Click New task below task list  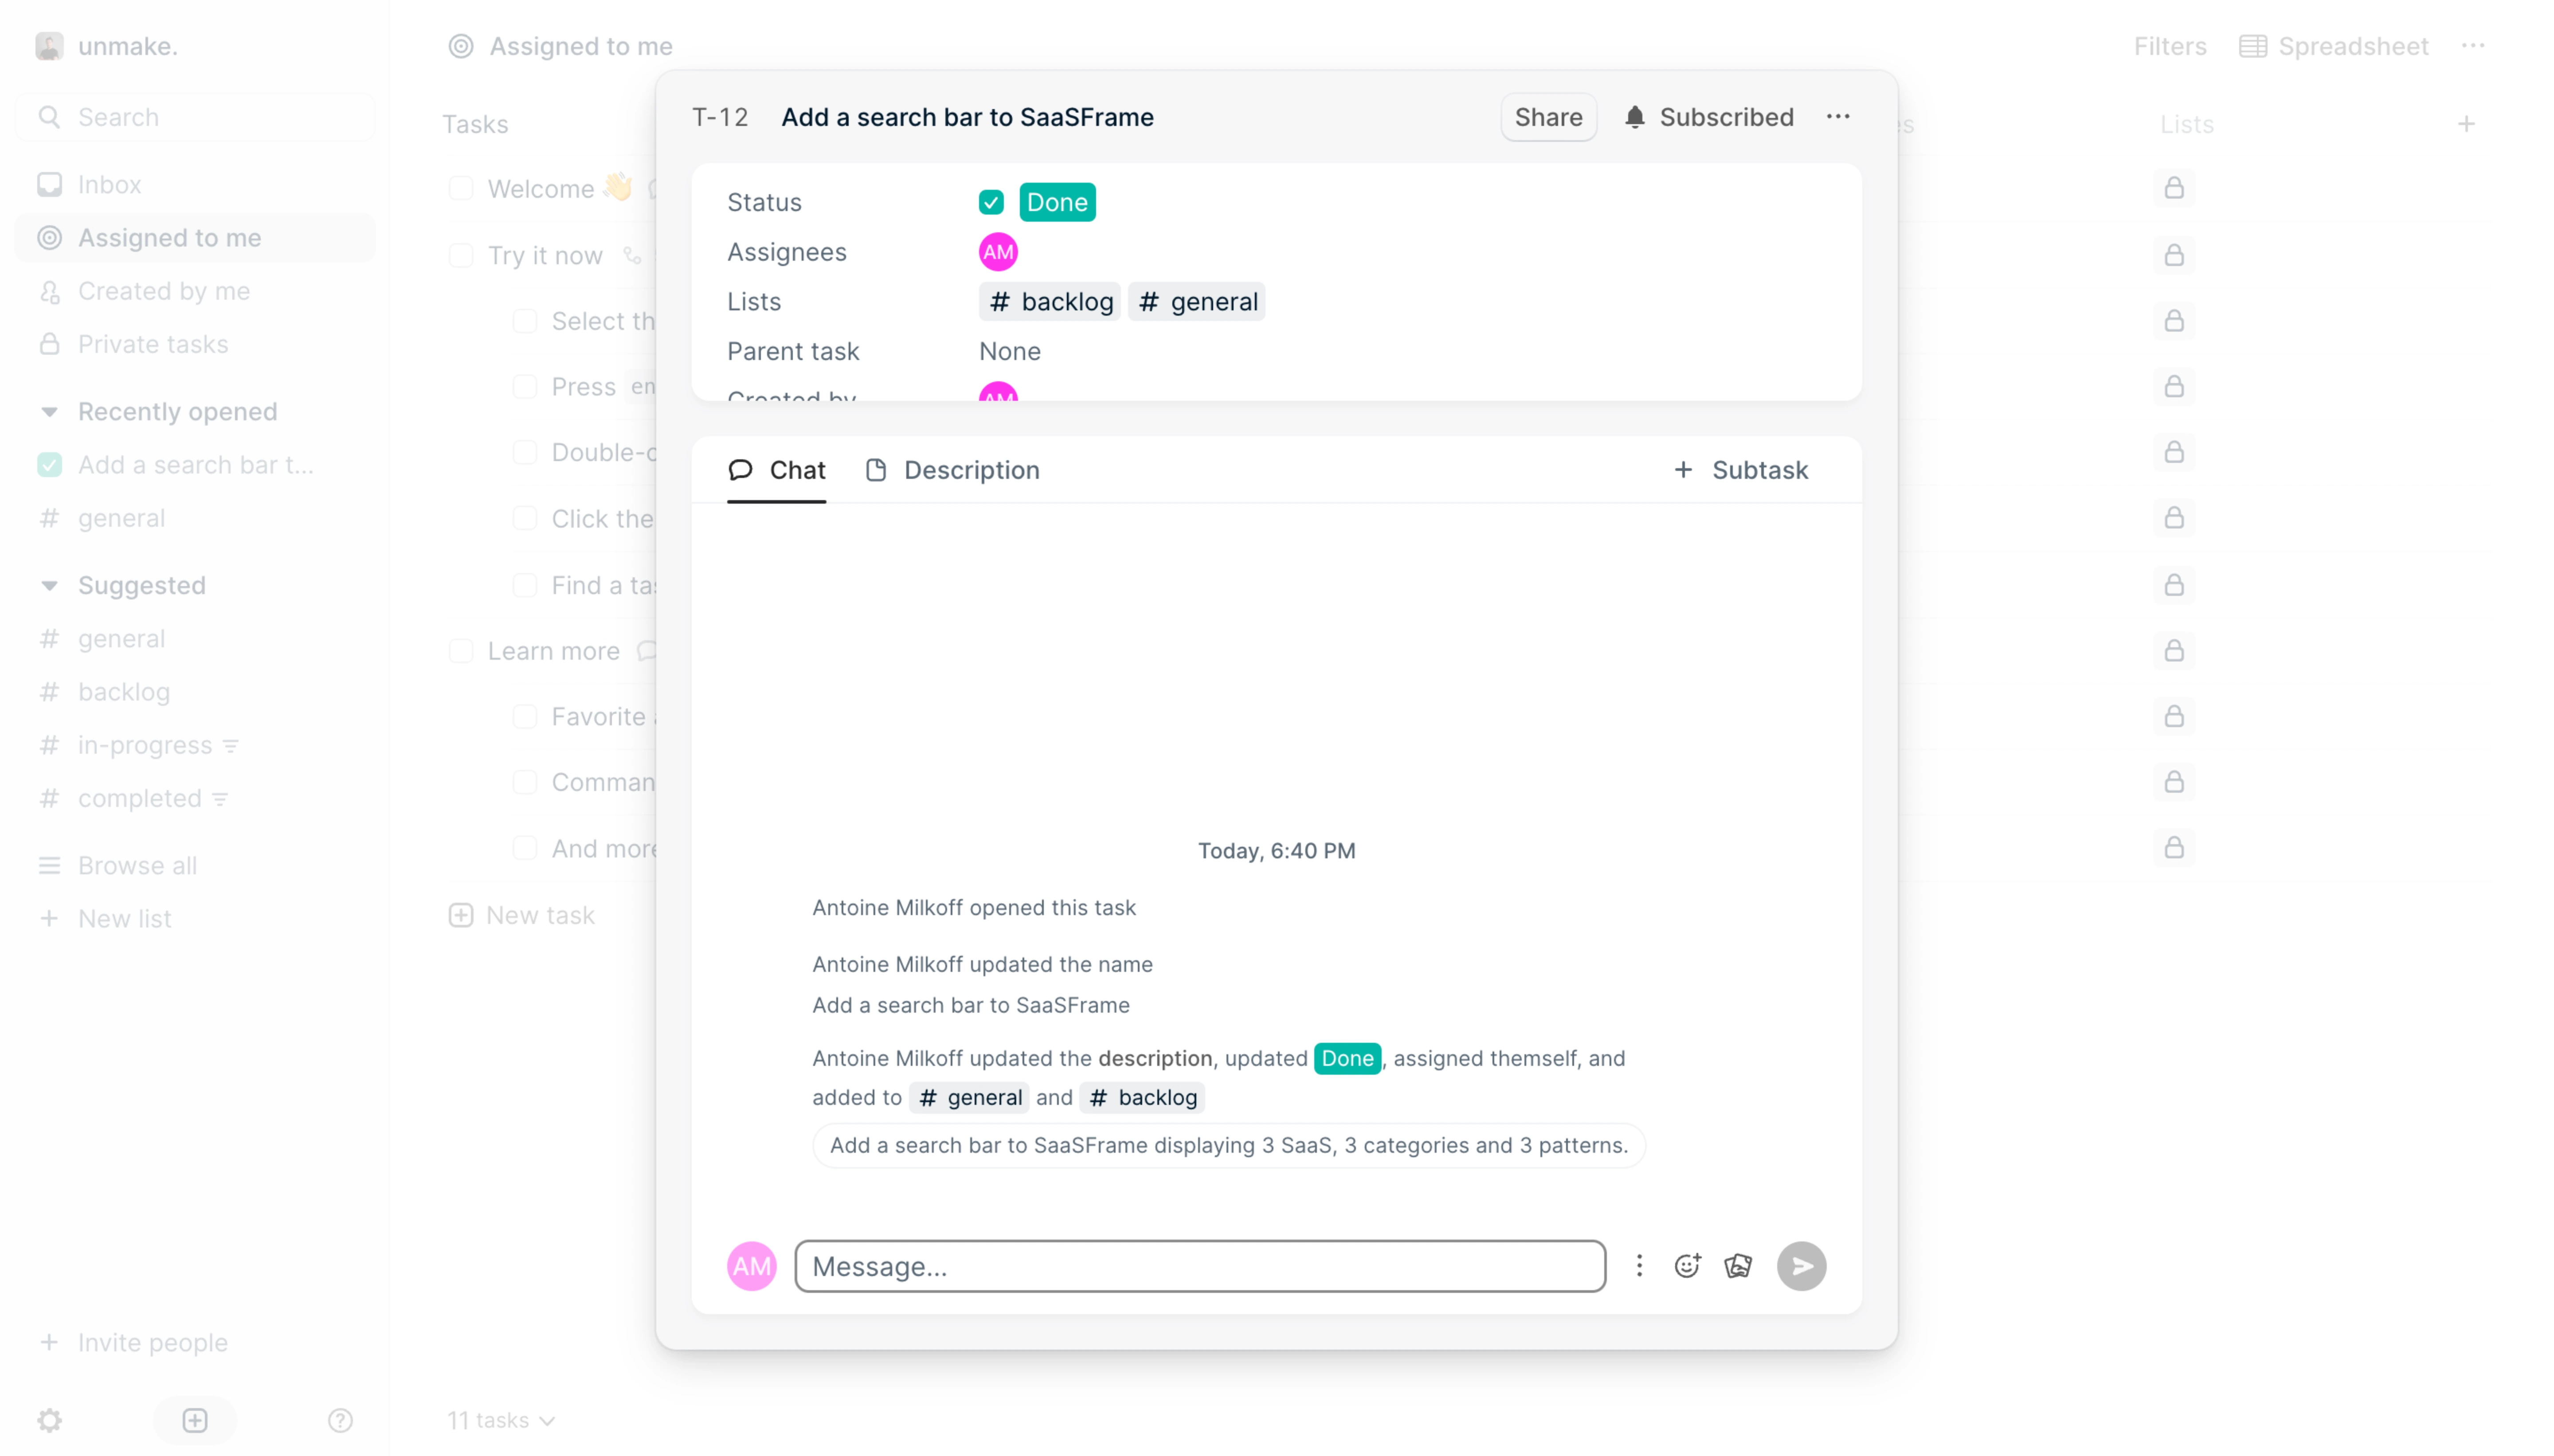(521, 915)
